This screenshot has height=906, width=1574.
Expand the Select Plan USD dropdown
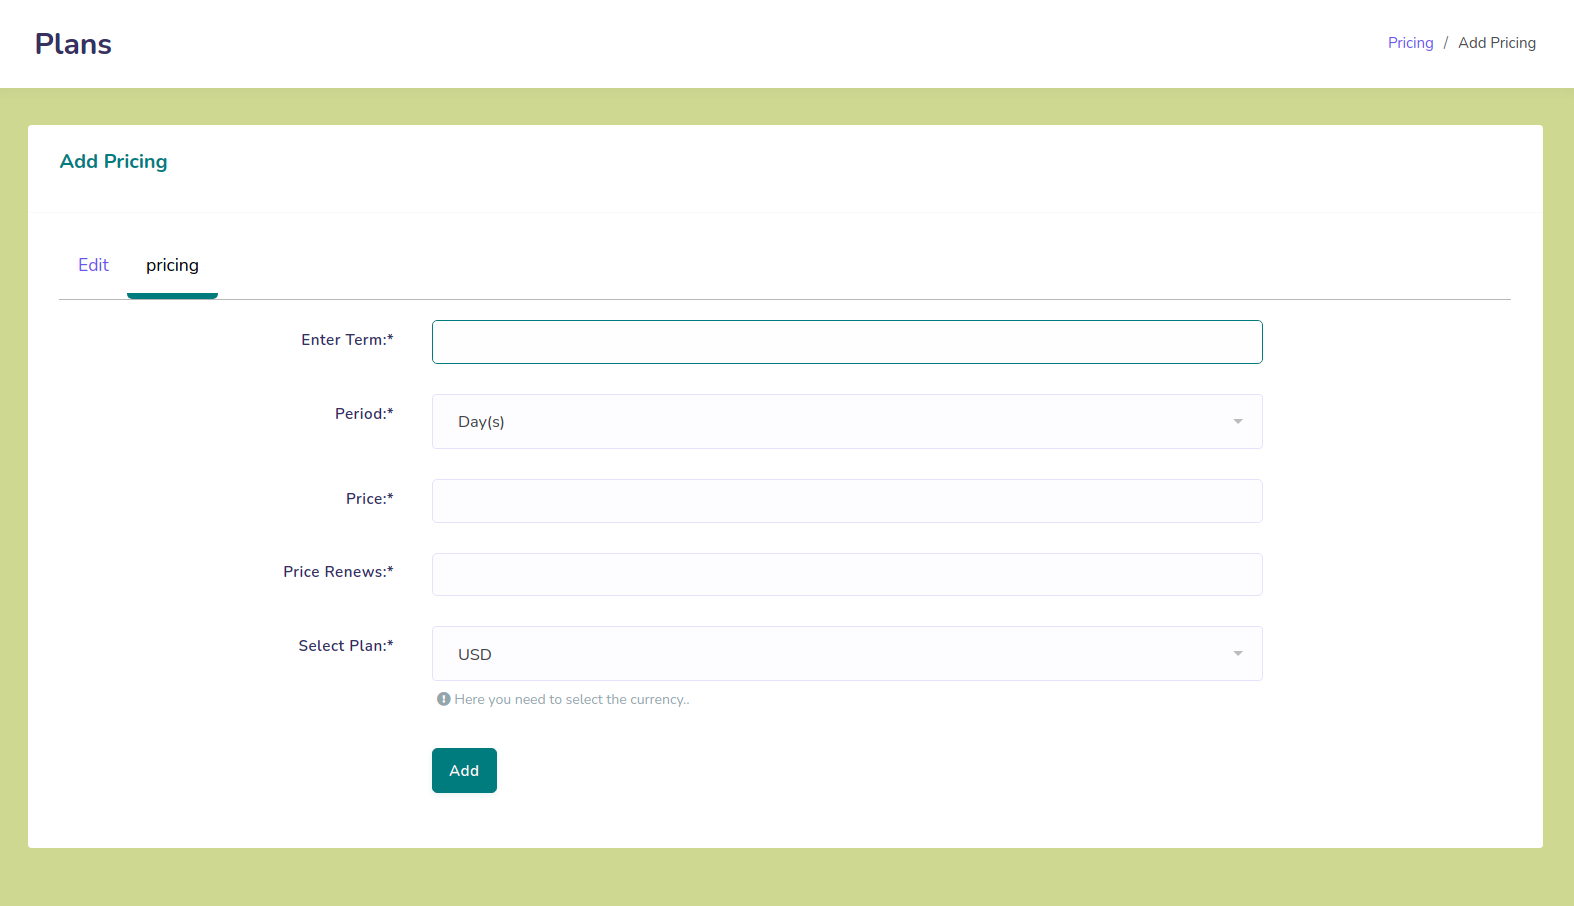(846, 654)
